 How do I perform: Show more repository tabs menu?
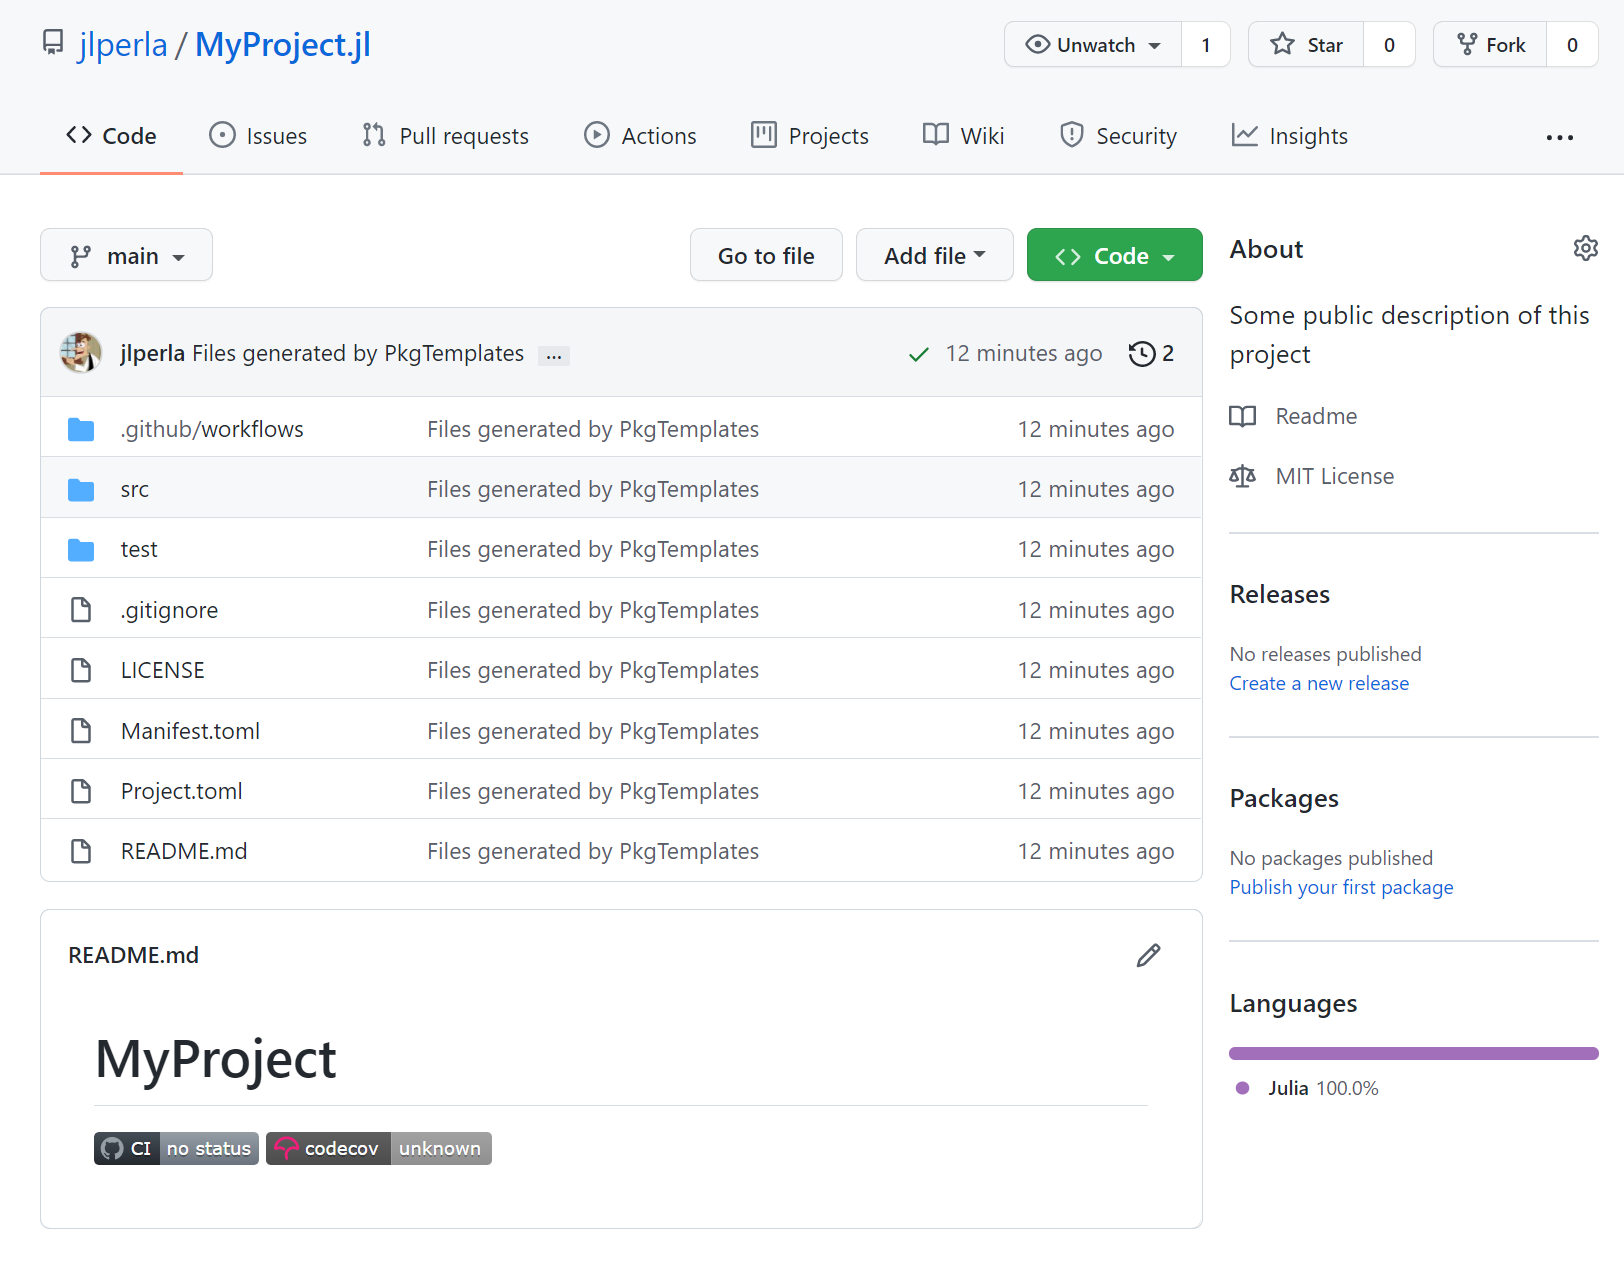click(x=1559, y=137)
